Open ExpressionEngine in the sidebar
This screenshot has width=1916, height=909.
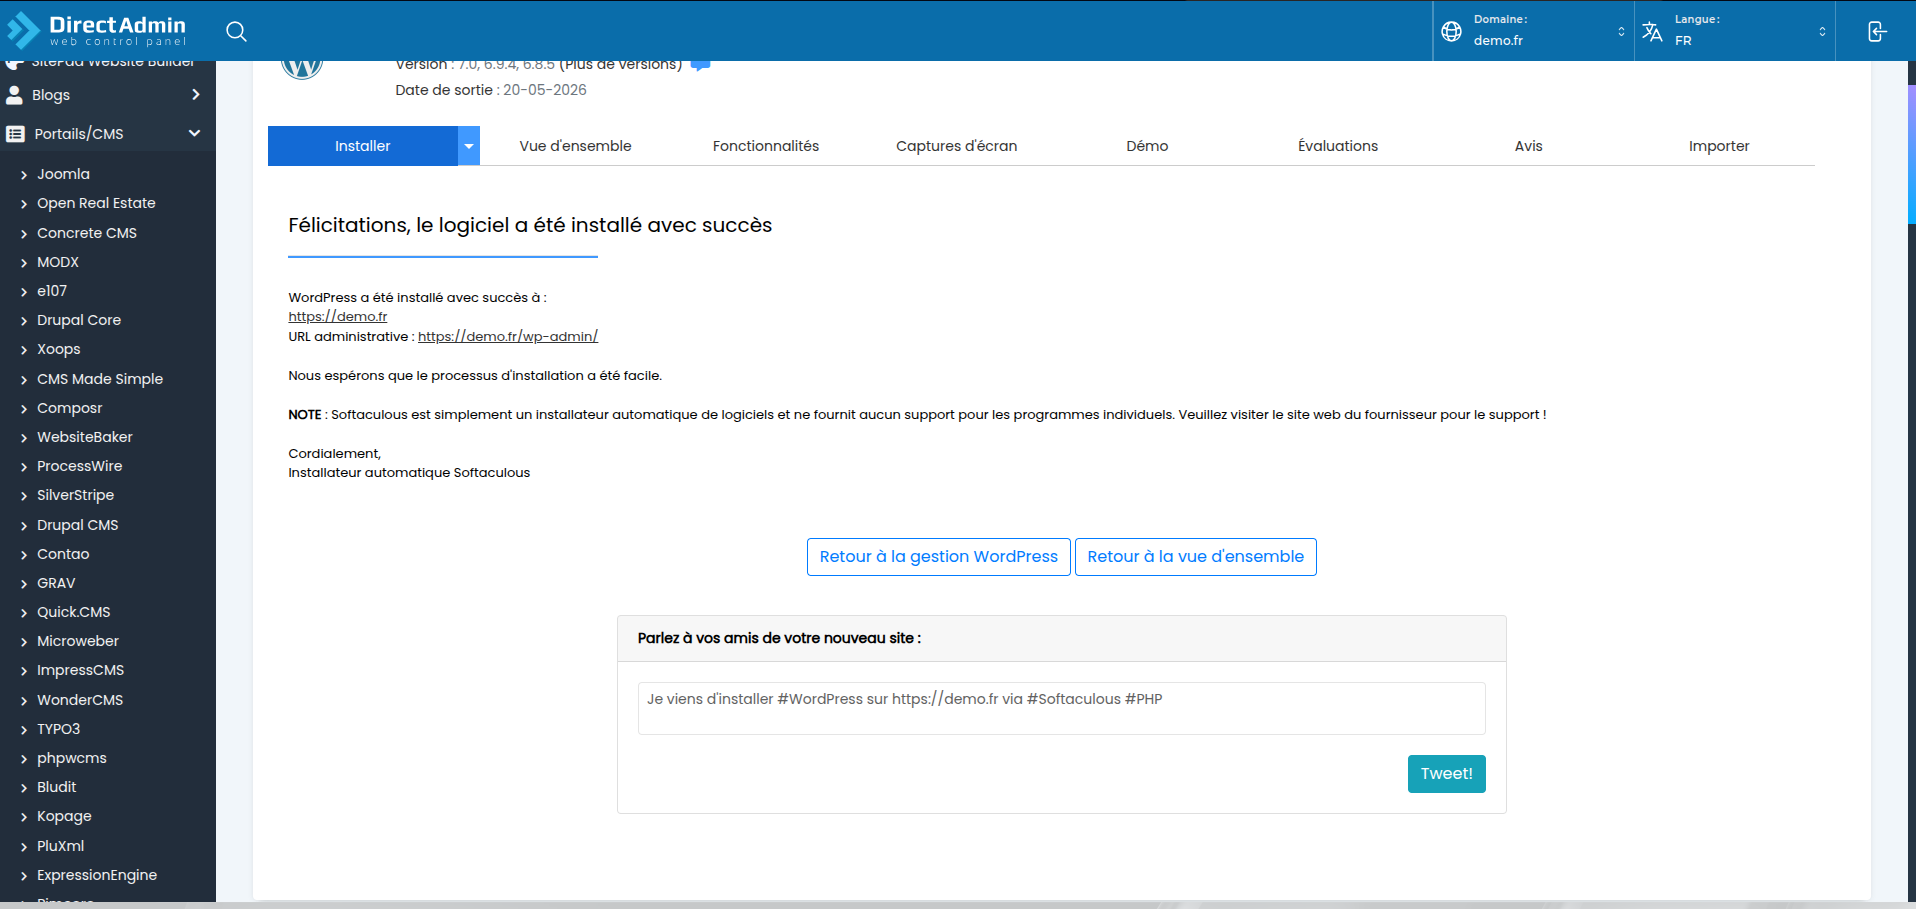(x=97, y=875)
